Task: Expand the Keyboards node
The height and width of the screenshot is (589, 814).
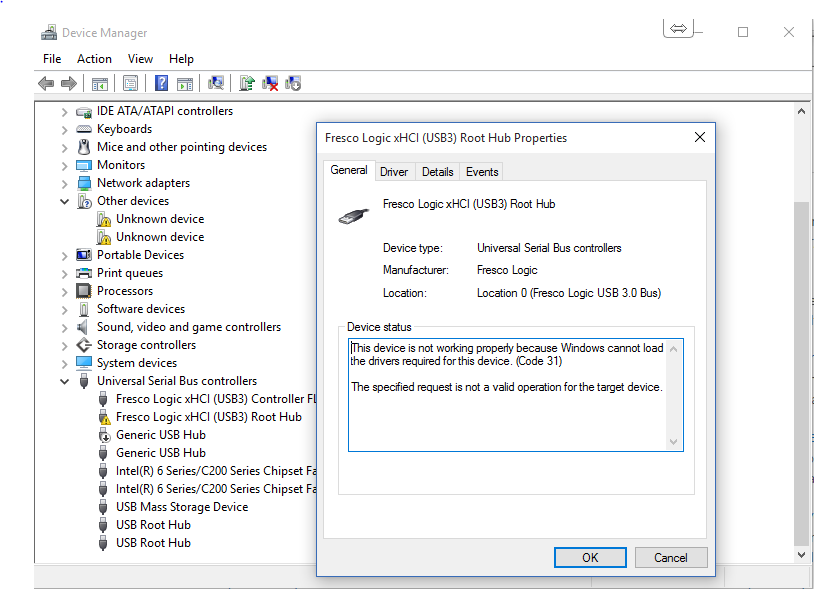Action: tap(64, 129)
